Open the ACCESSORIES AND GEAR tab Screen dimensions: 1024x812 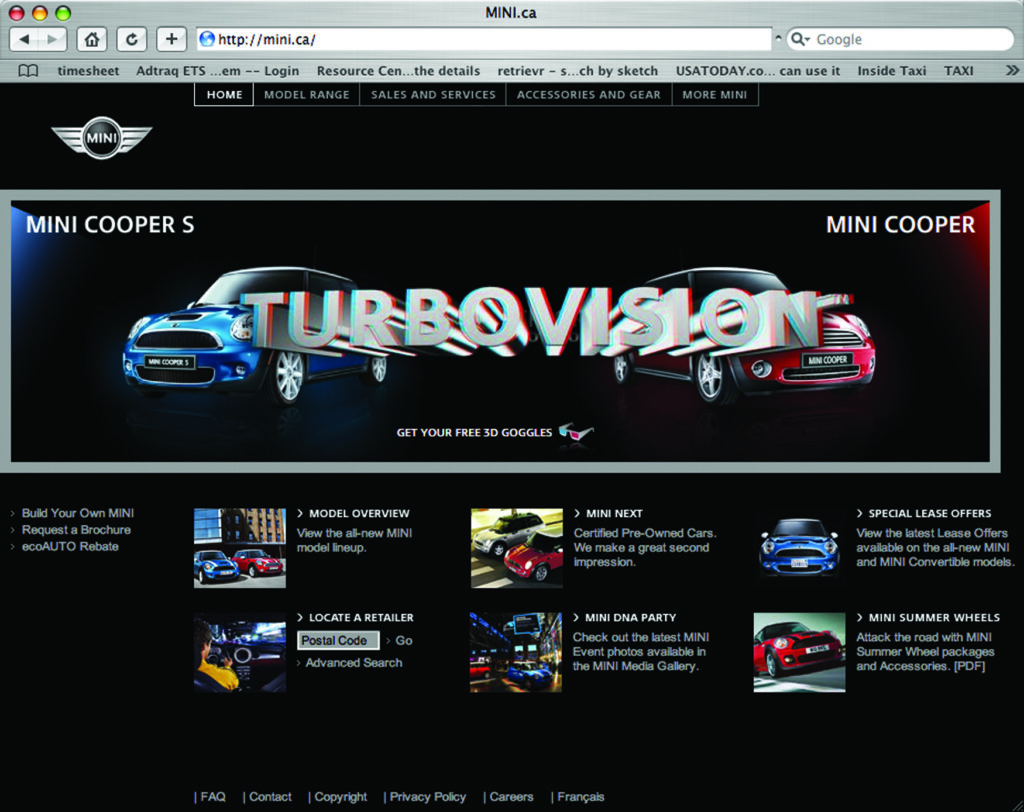pyautogui.click(x=588, y=95)
